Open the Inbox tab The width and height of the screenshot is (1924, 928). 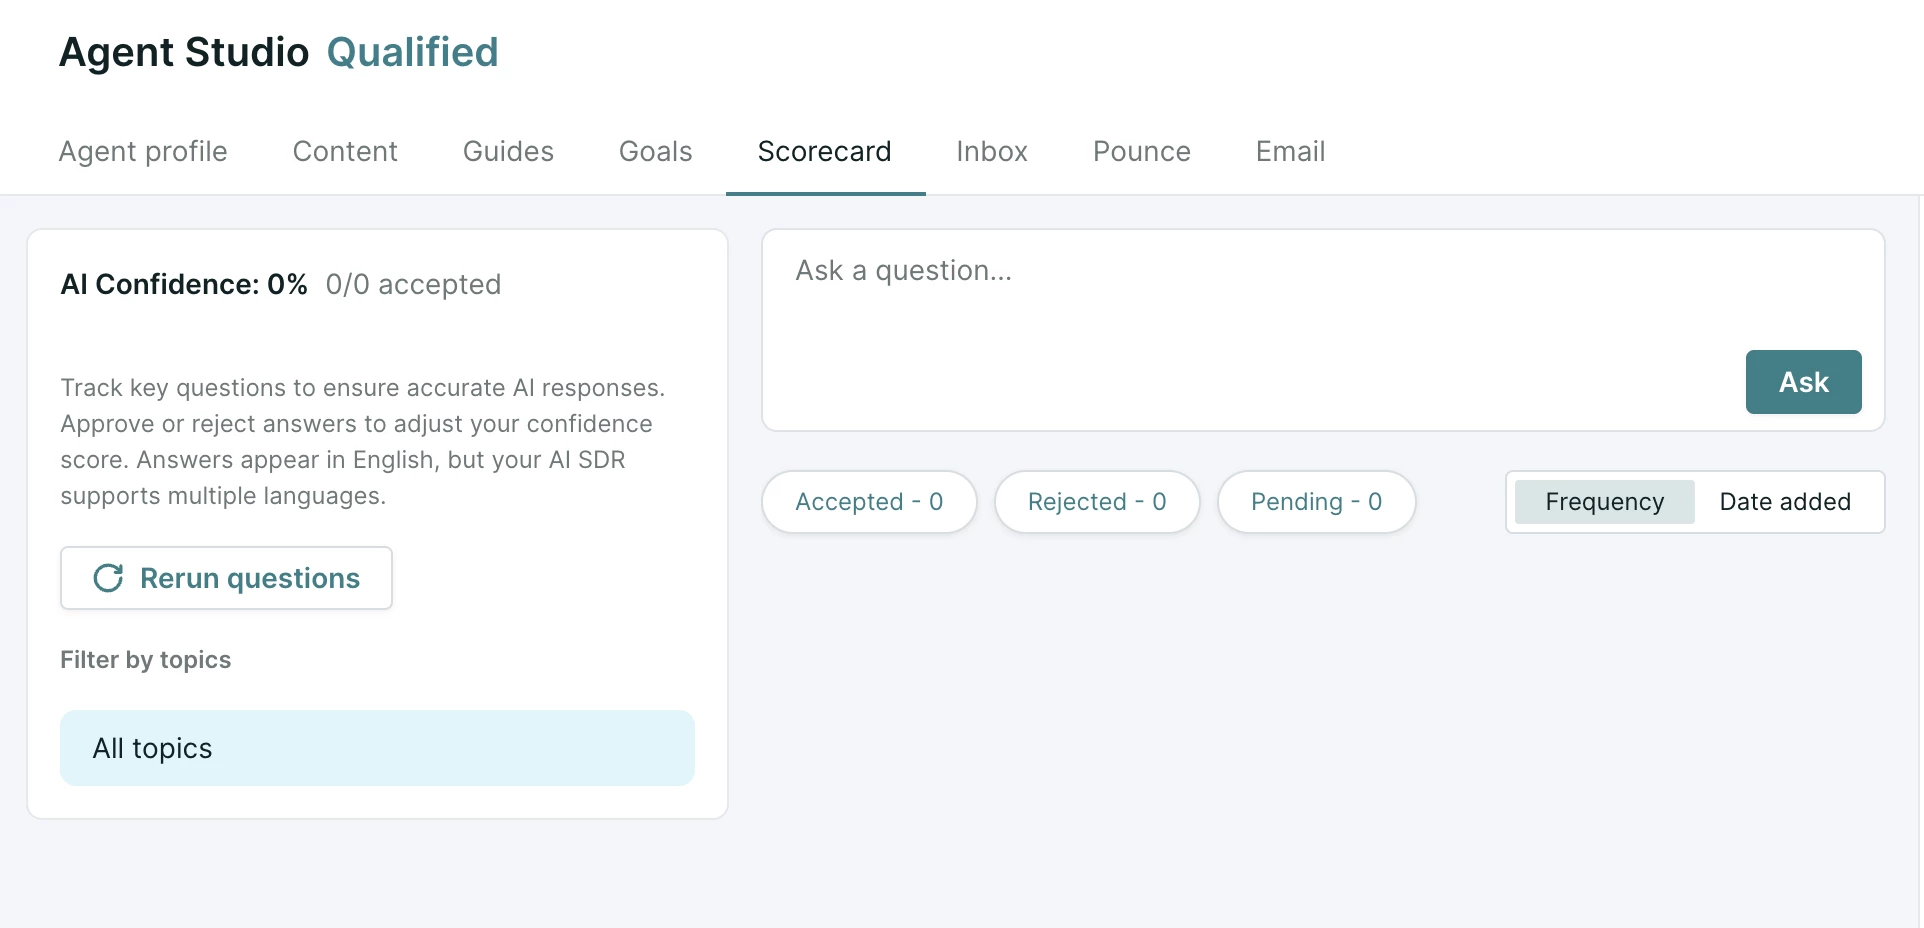click(992, 151)
